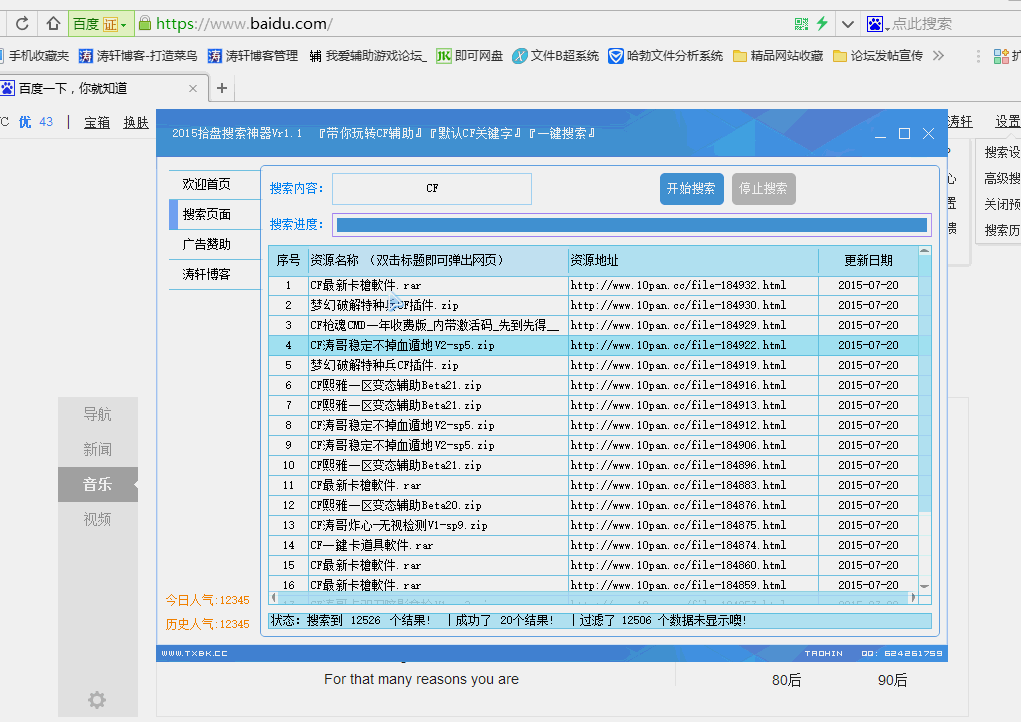Switch to 欢迎首页 tab
Image resolution: width=1021 pixels, height=722 pixels.
click(207, 184)
